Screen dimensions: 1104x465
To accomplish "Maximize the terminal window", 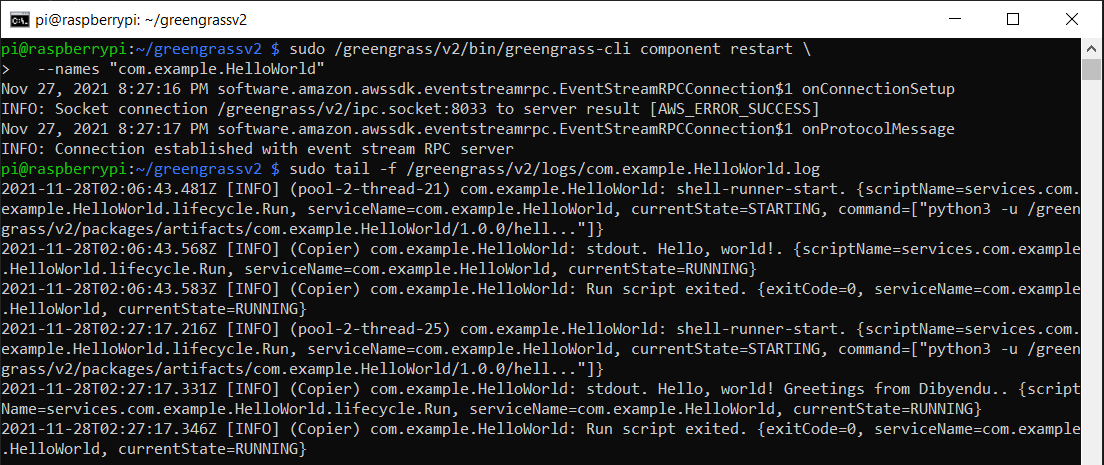I will point(1013,19).
